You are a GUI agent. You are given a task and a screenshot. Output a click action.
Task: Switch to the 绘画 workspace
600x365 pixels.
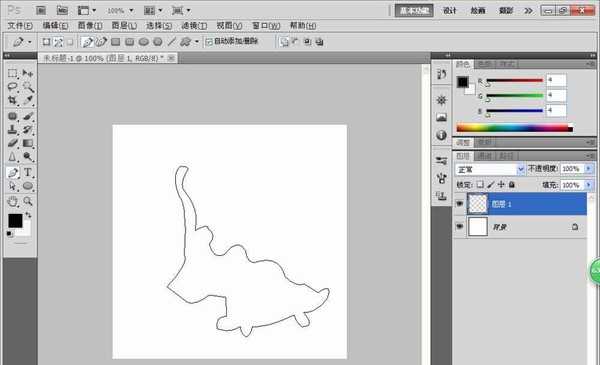pyautogui.click(x=478, y=11)
